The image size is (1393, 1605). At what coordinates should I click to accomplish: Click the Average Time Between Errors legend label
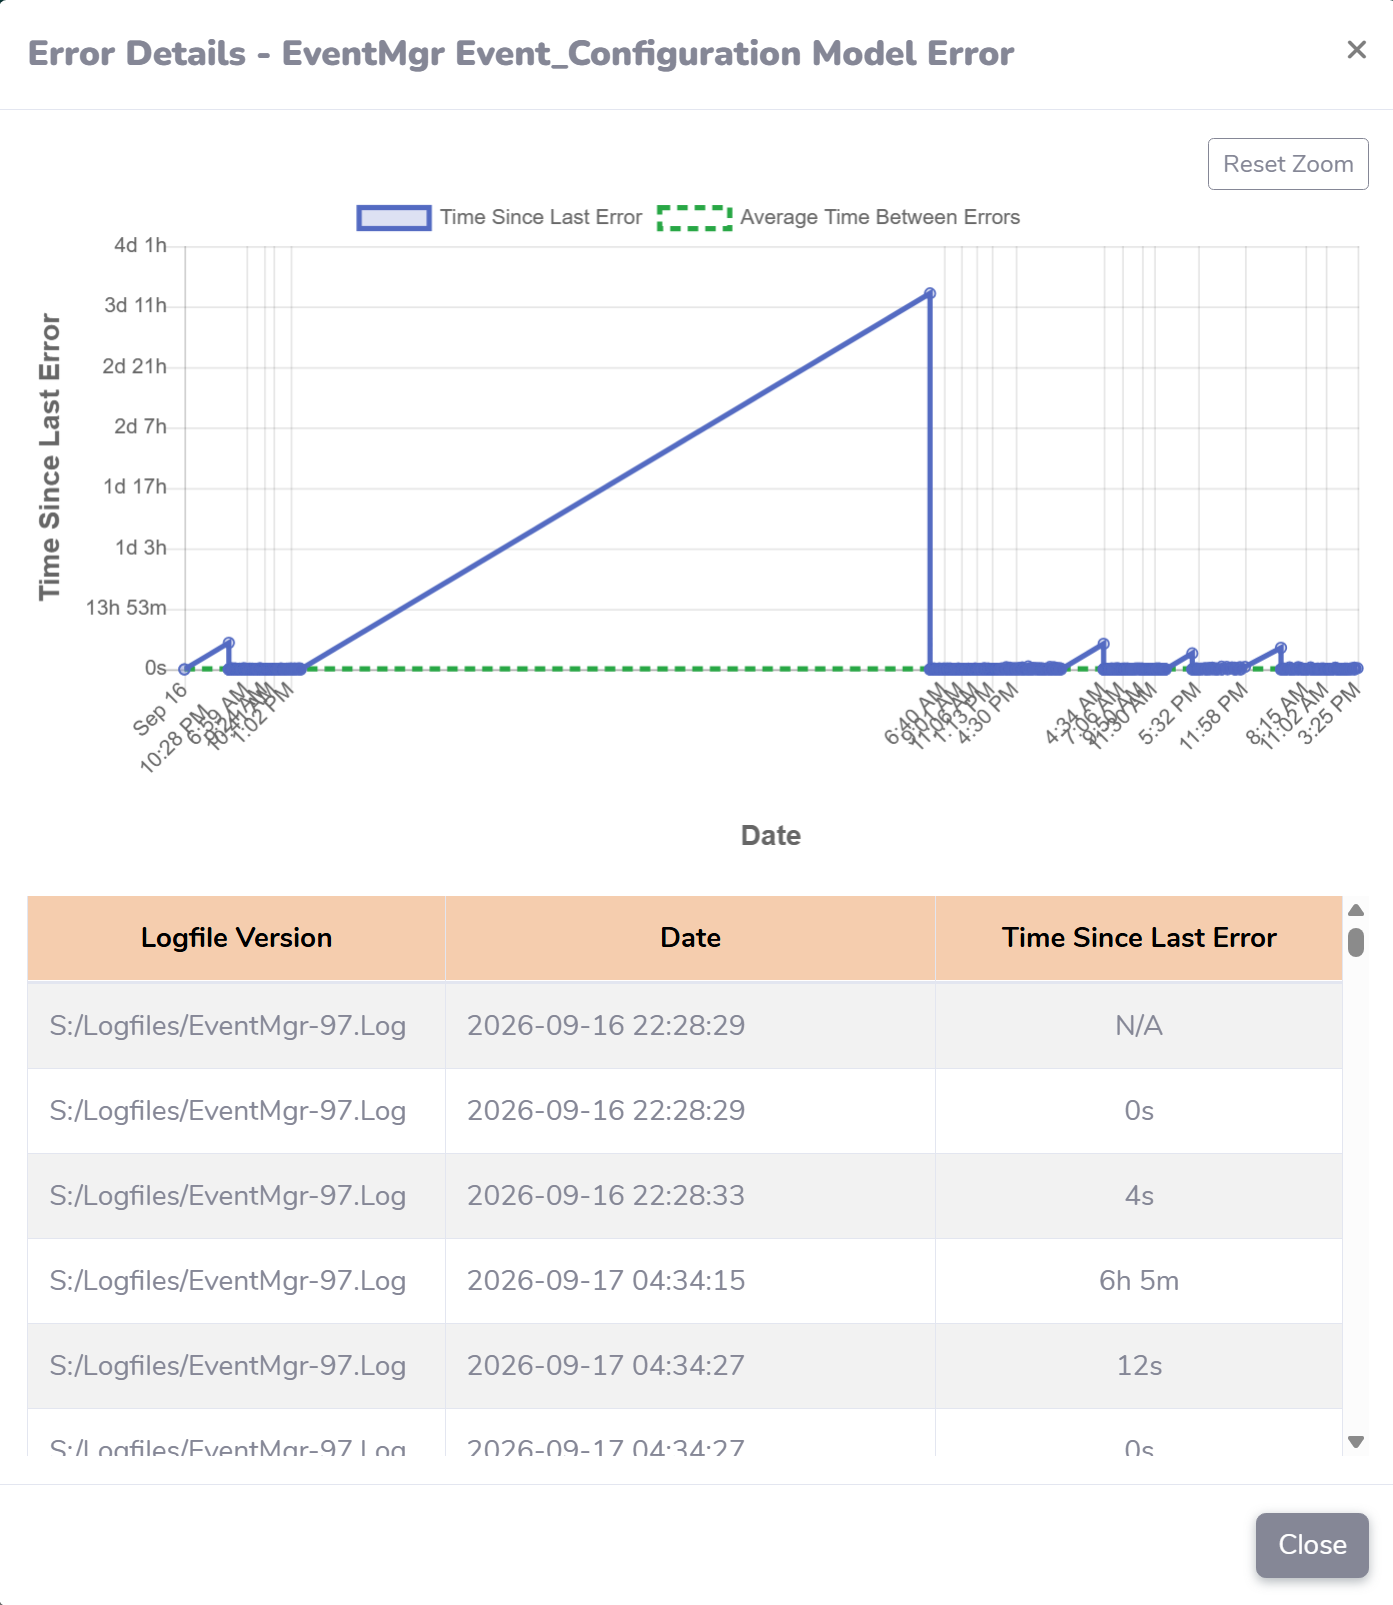point(880,217)
